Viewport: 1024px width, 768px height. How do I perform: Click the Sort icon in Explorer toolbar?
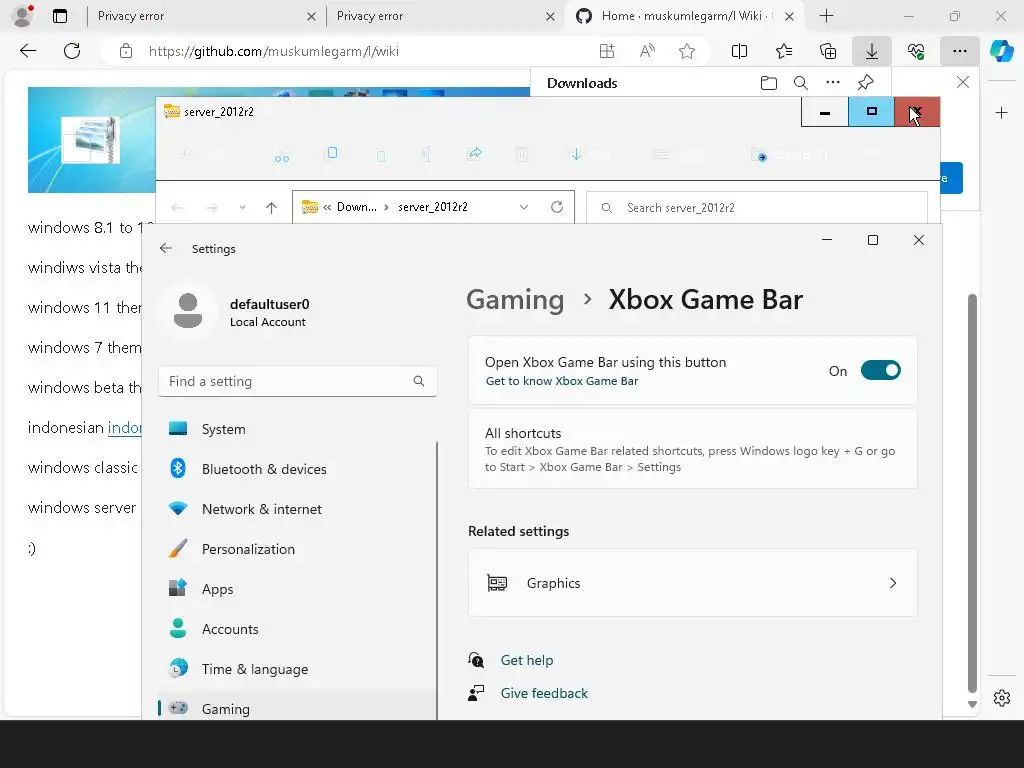click(576, 154)
